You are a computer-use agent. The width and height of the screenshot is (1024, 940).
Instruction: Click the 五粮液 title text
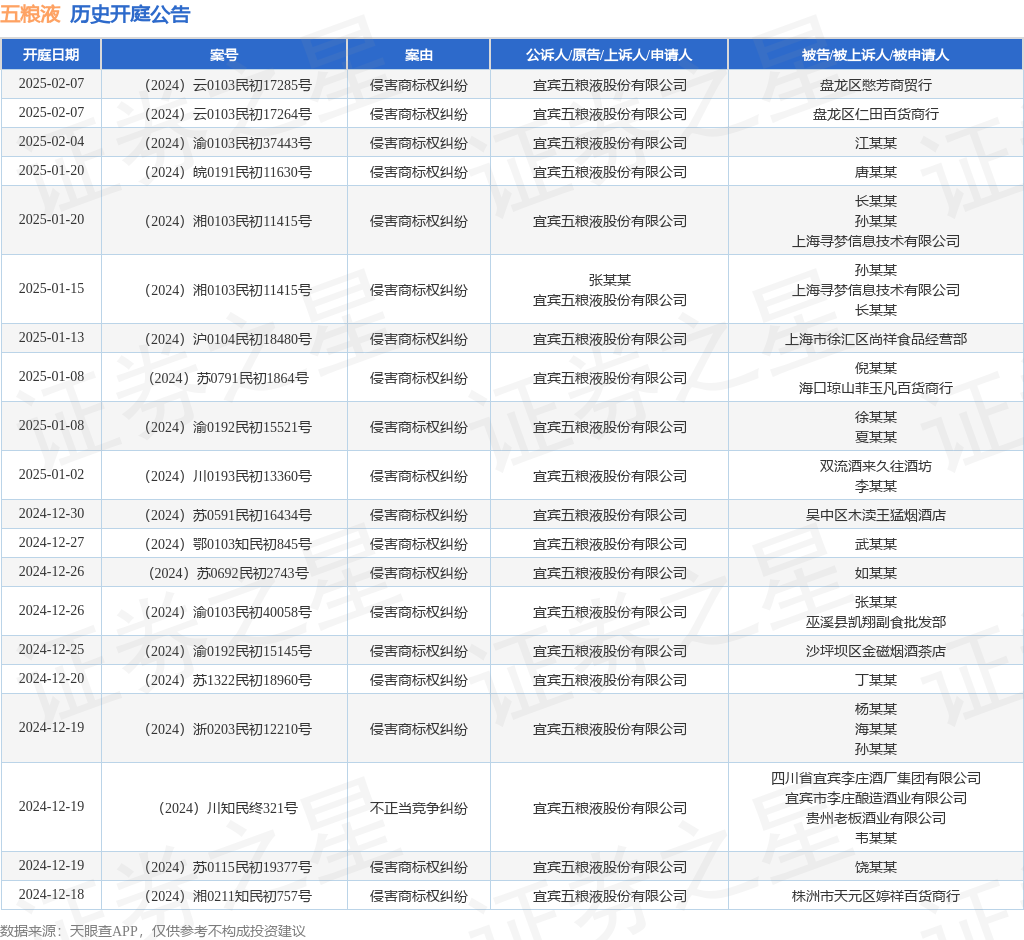30,14
